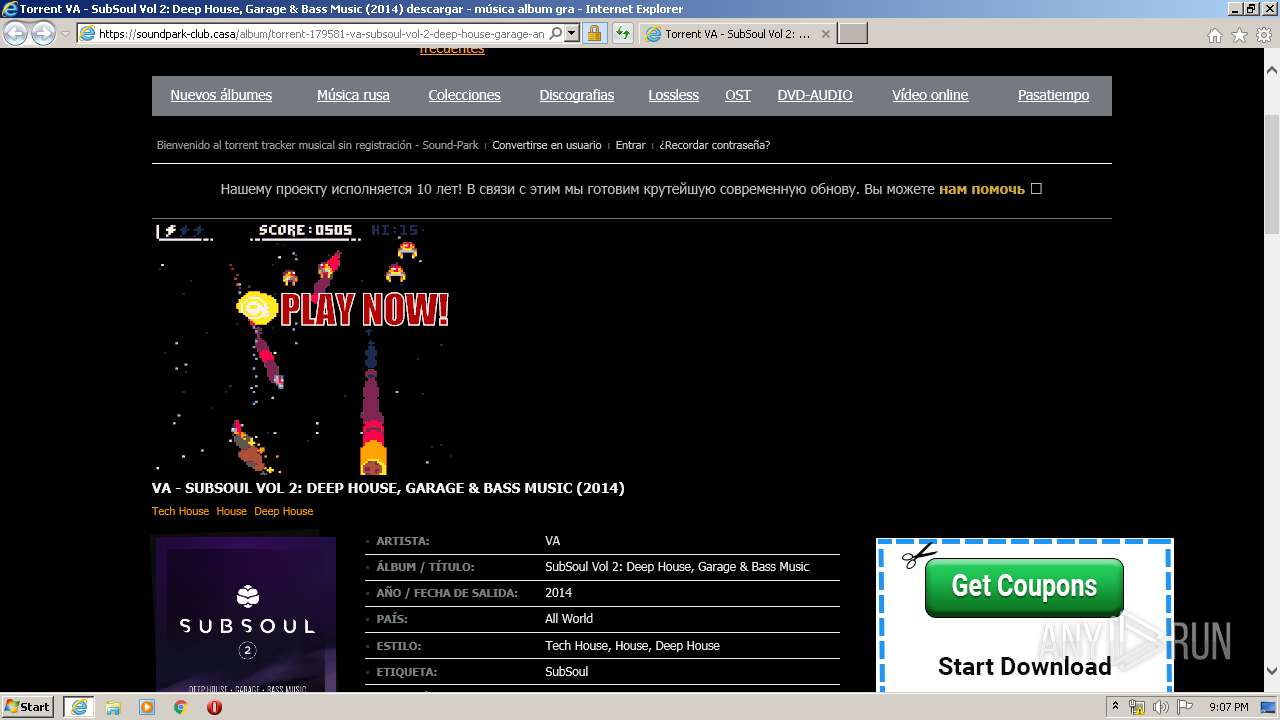Open the Opera red taskbar icon
The image size is (1280, 720).
[x=214, y=707]
